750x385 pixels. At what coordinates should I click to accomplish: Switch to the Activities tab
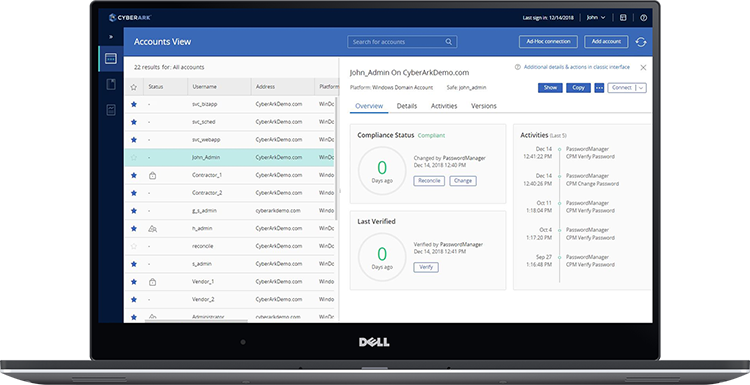(x=444, y=106)
